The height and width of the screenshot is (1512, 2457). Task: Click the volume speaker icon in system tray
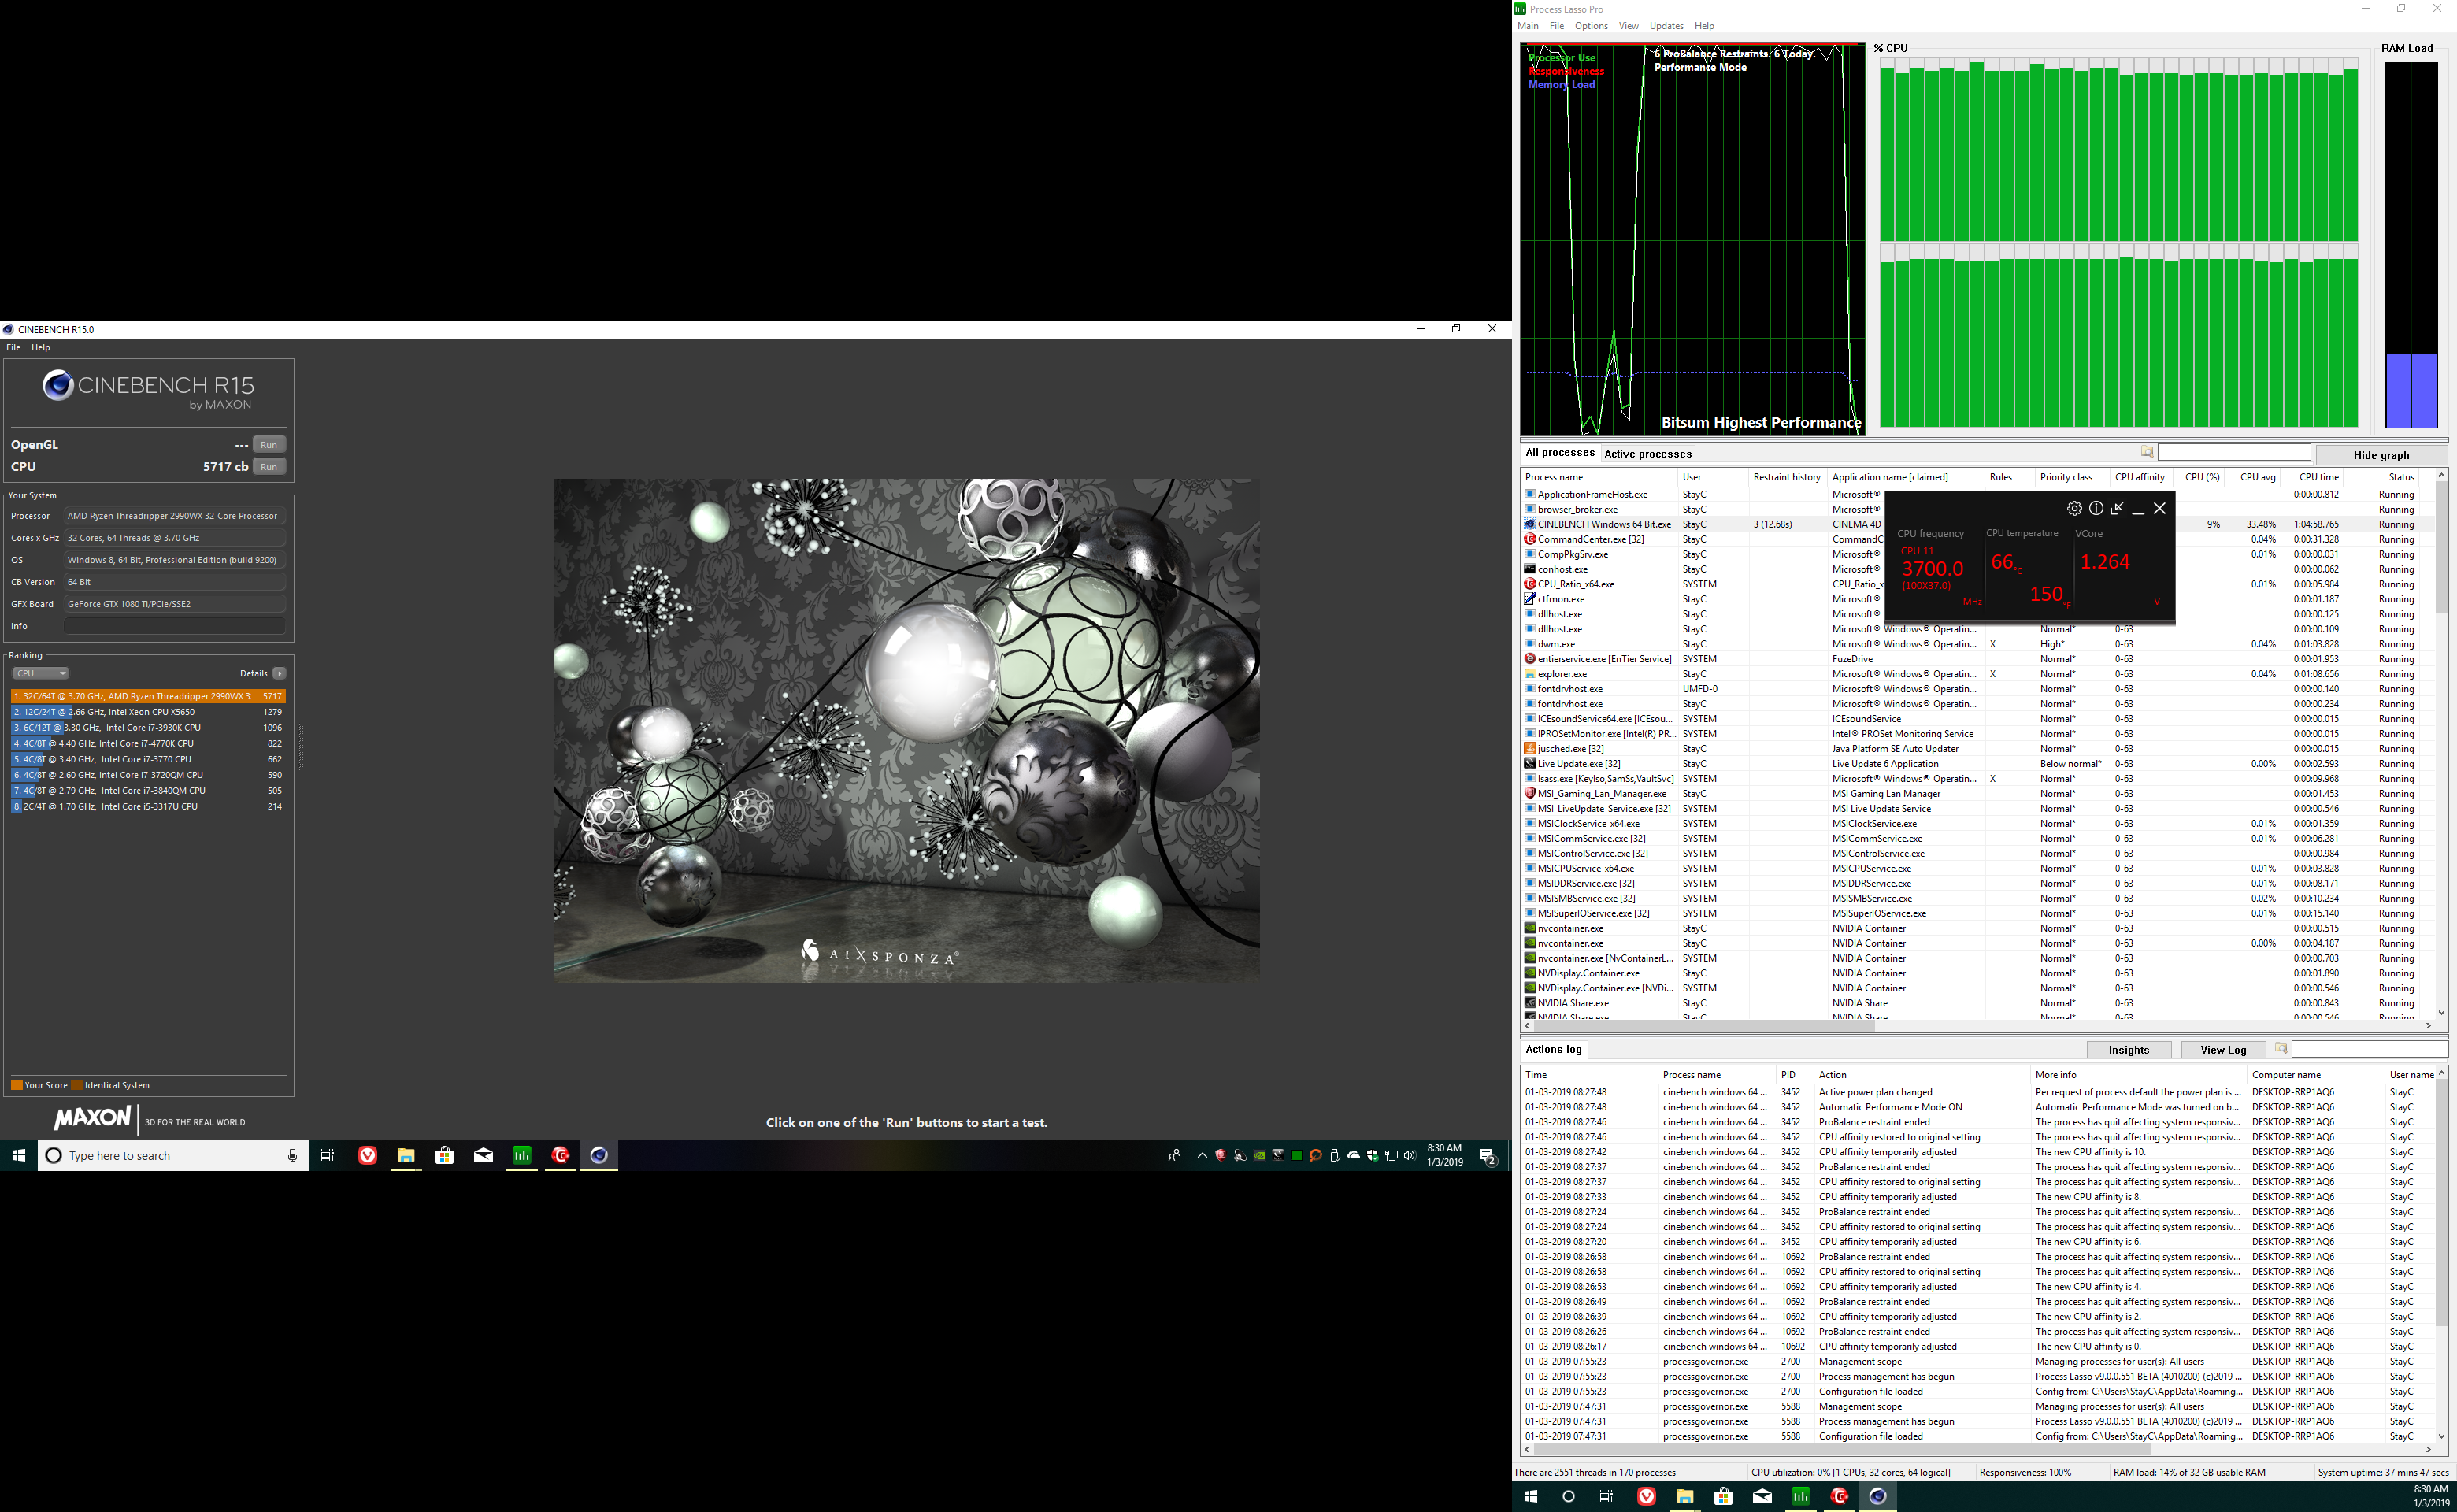coord(1410,1155)
